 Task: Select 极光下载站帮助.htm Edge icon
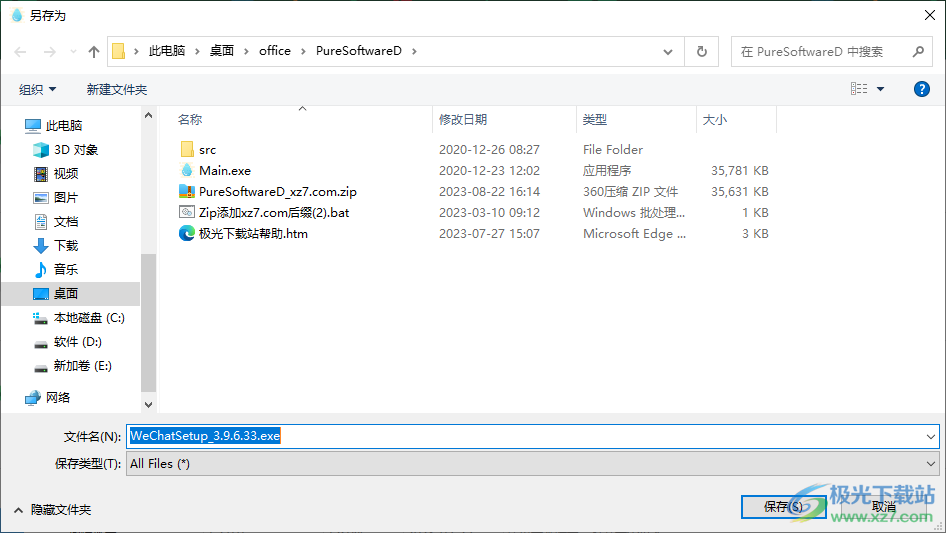(x=187, y=233)
